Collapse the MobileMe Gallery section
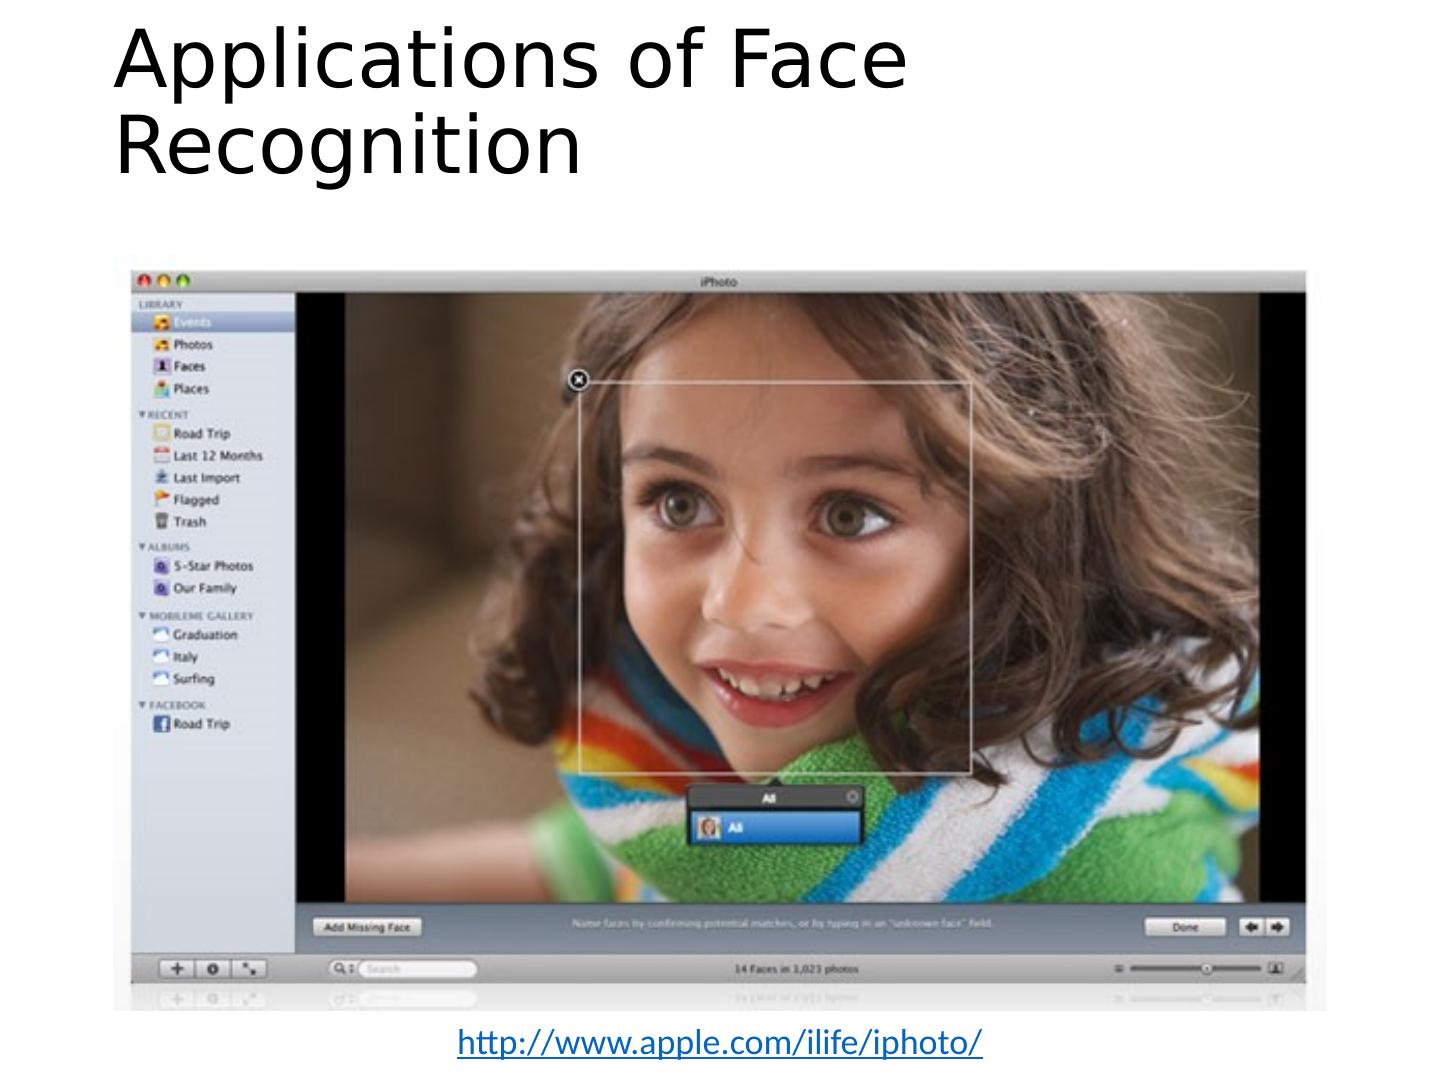 [142, 615]
